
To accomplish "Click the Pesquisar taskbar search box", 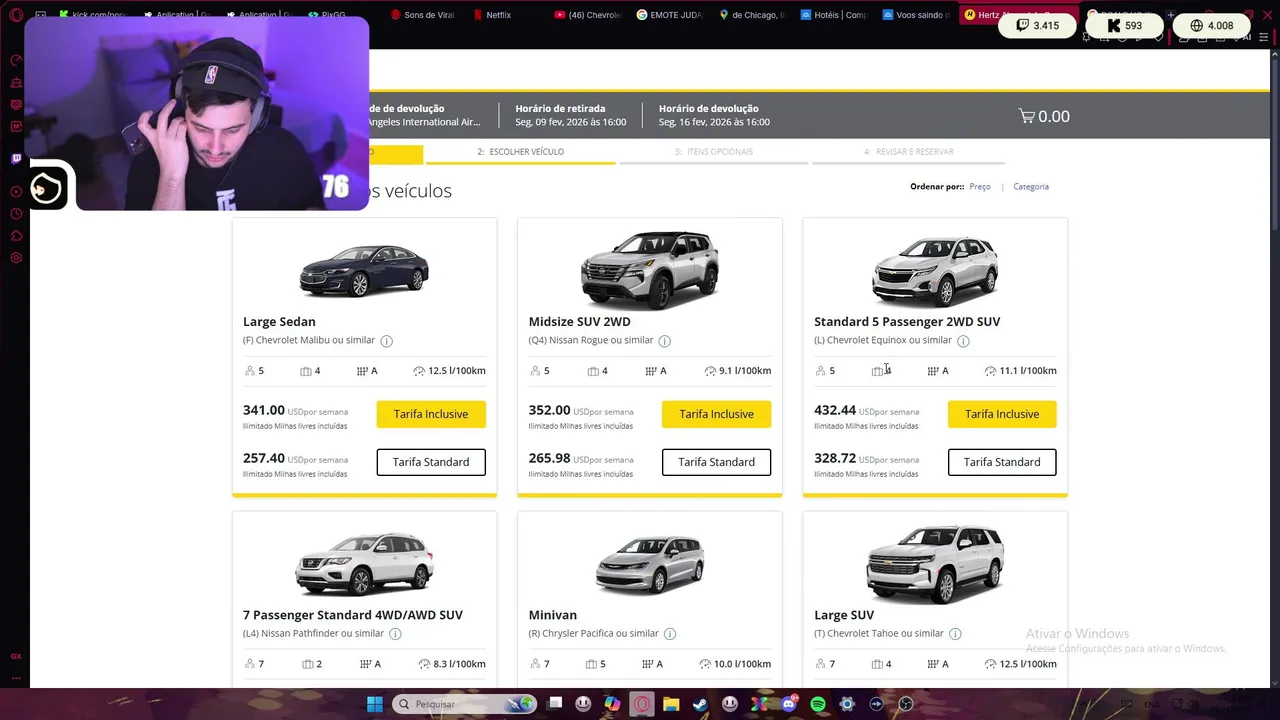I will pyautogui.click(x=465, y=704).
